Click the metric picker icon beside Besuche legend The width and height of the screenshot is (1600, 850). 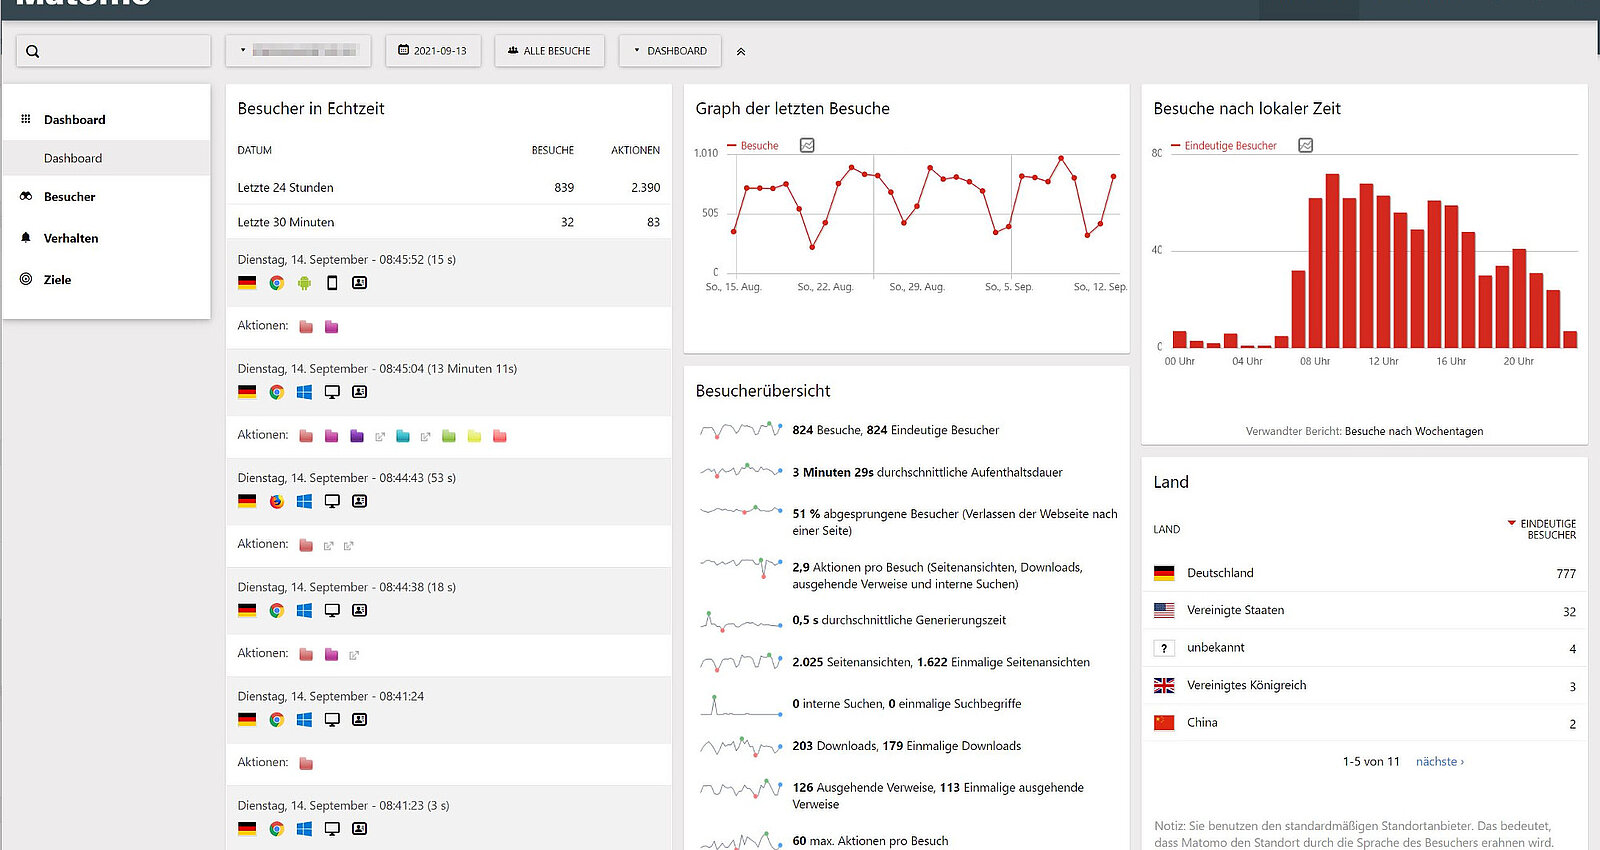[x=807, y=146]
